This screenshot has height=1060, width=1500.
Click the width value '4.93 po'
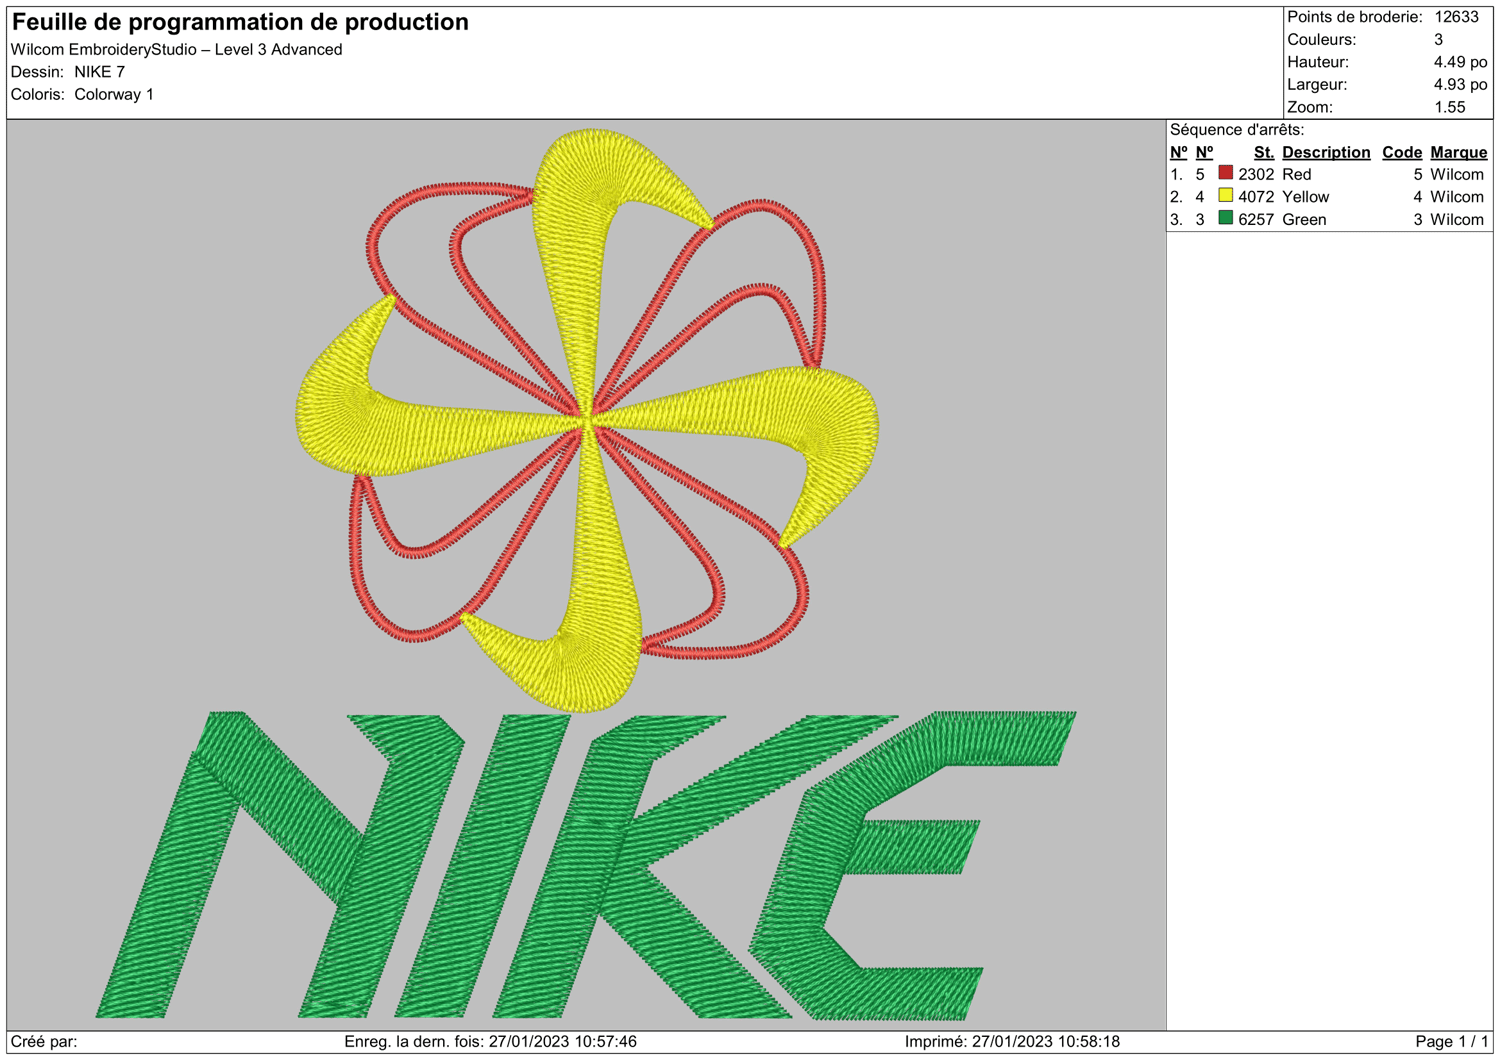coord(1461,85)
